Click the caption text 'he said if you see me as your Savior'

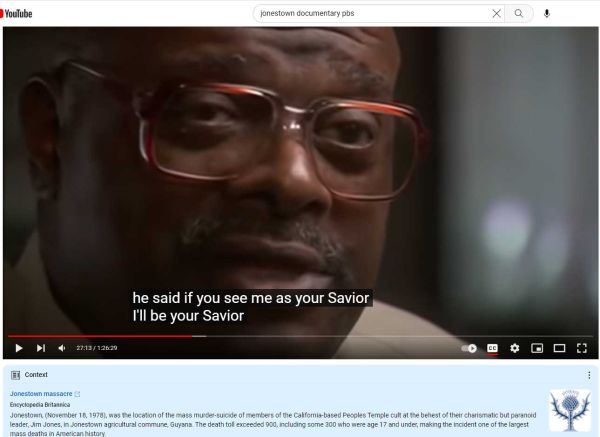[x=251, y=298]
